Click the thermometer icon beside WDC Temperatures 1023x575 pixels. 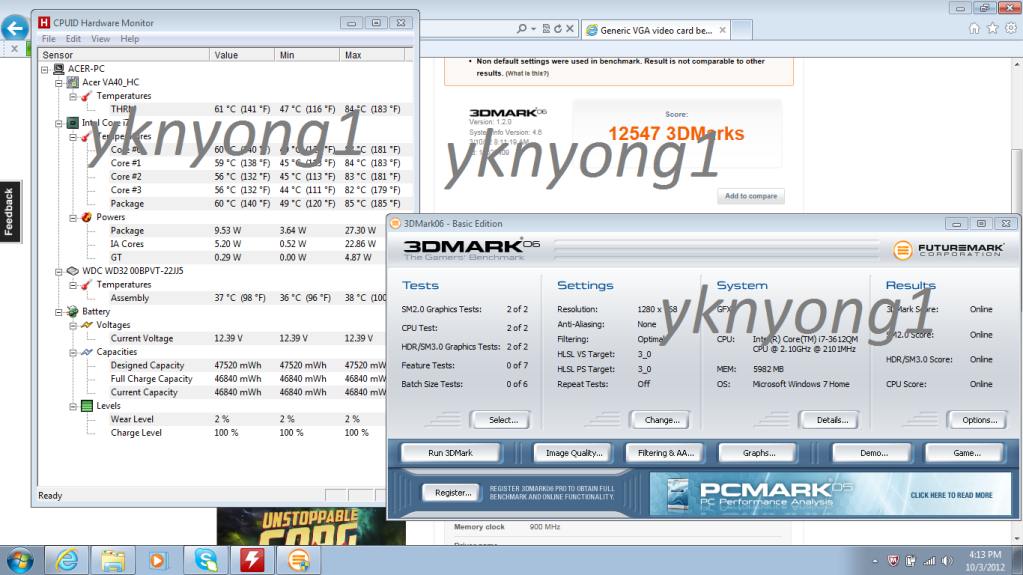point(87,285)
